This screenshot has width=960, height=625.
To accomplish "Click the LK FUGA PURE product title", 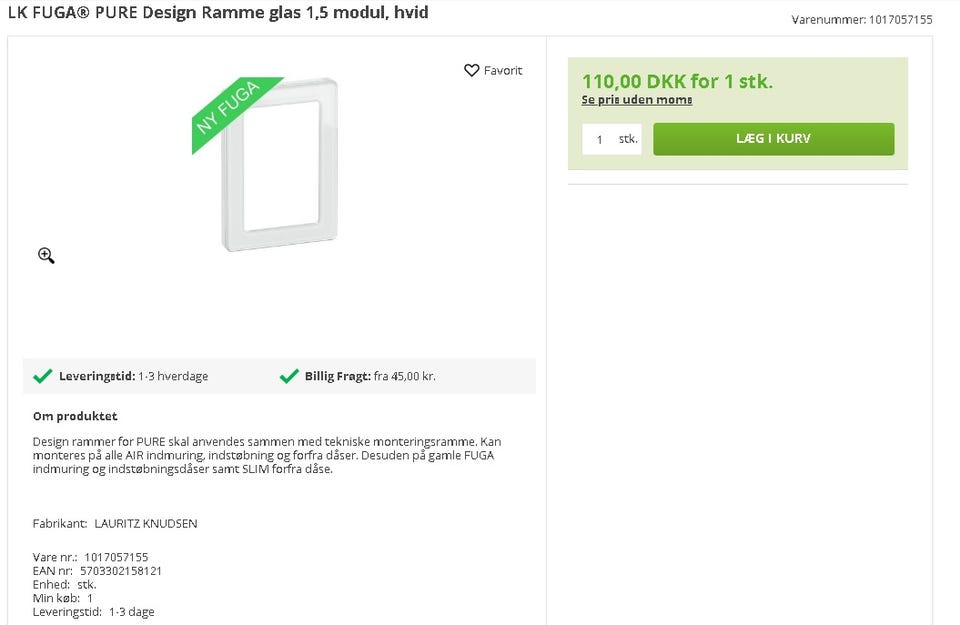I will (x=218, y=13).
